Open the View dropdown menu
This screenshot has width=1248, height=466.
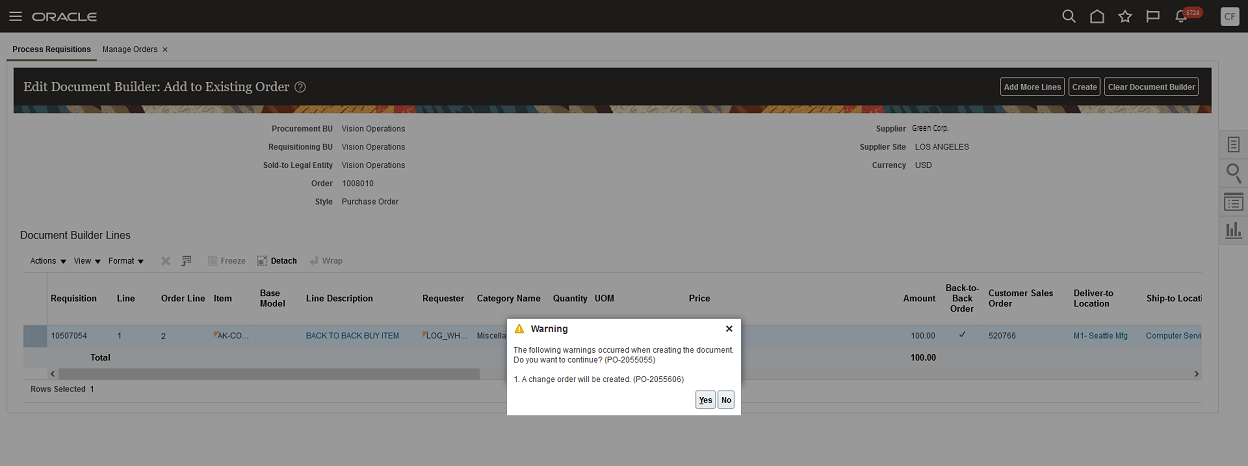tap(87, 261)
